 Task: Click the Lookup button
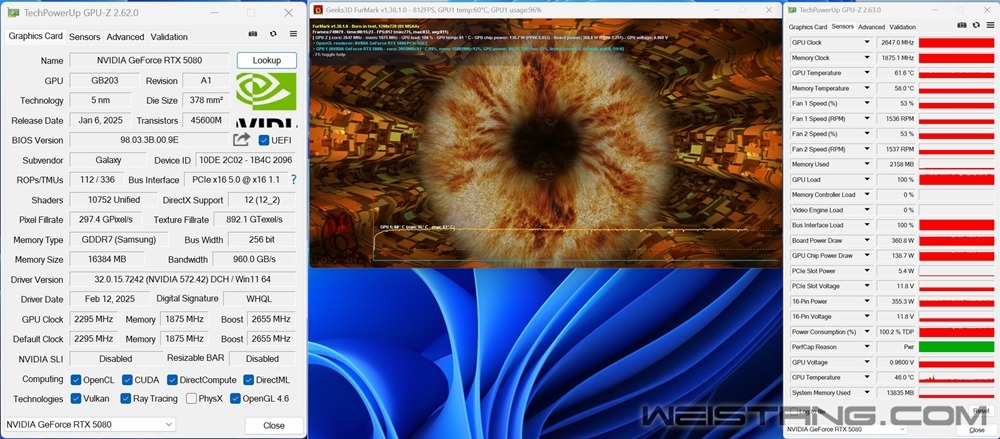pos(267,61)
